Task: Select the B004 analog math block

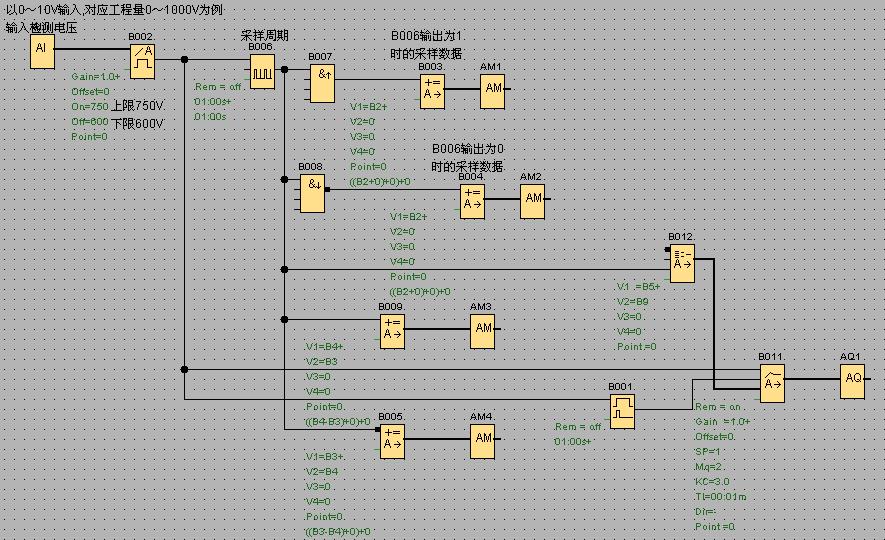Action: point(472,201)
